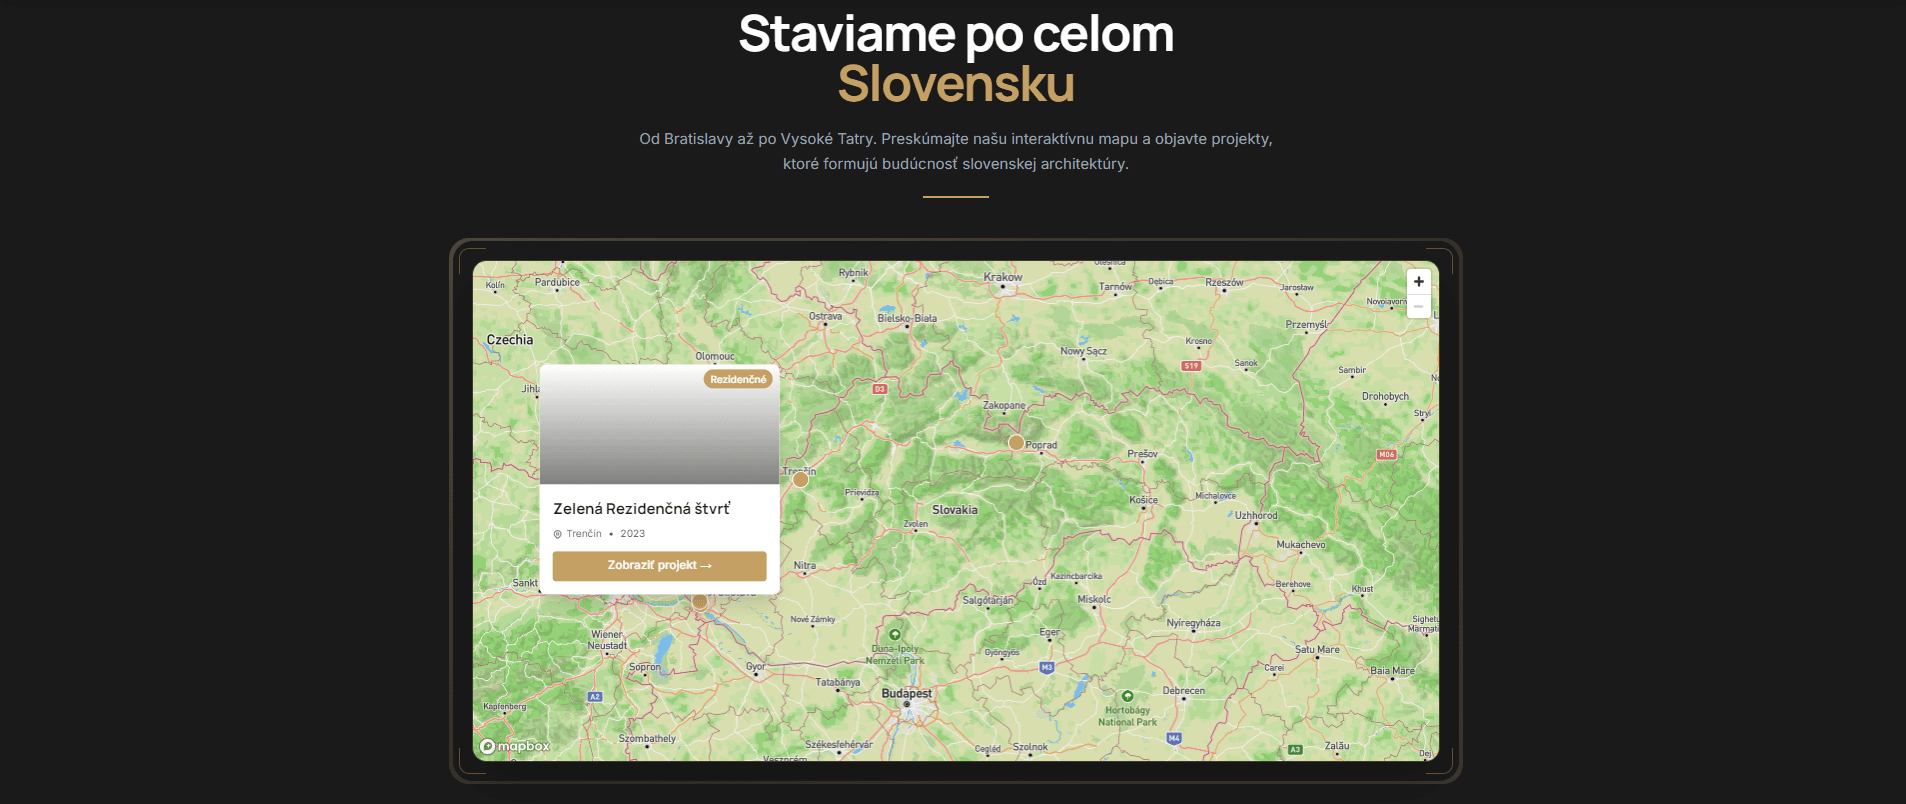Screen dimensions: 1906x804
Task: Click the Hortobágy National Park icon
Action: click(1128, 696)
